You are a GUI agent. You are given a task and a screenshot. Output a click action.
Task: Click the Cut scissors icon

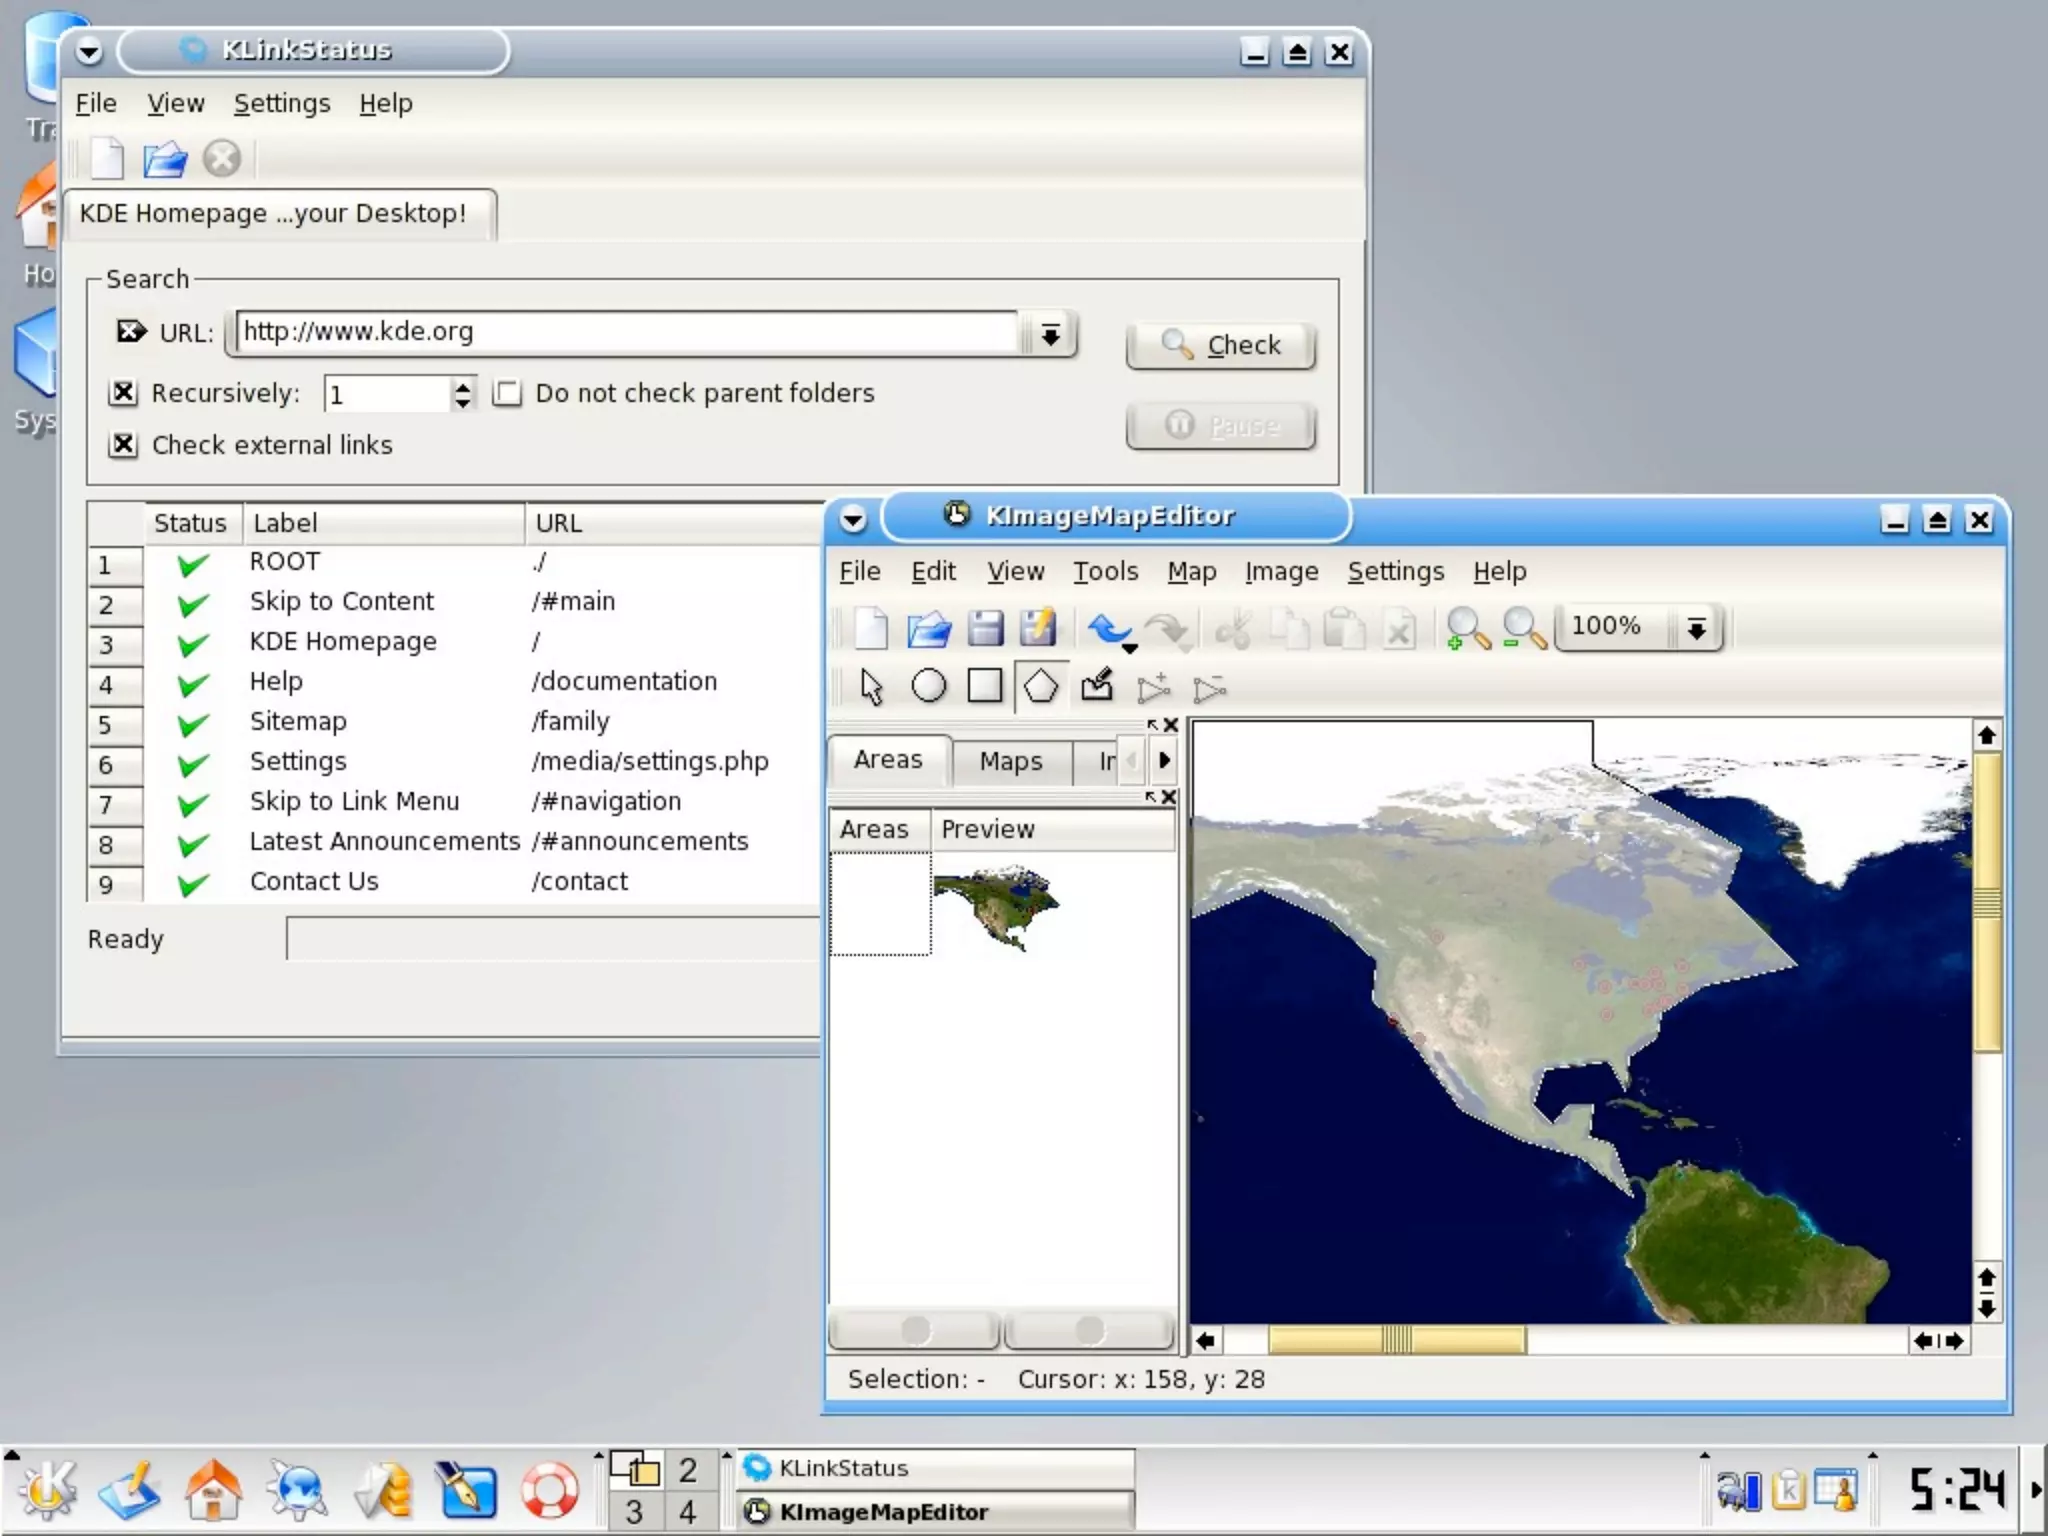(1234, 630)
